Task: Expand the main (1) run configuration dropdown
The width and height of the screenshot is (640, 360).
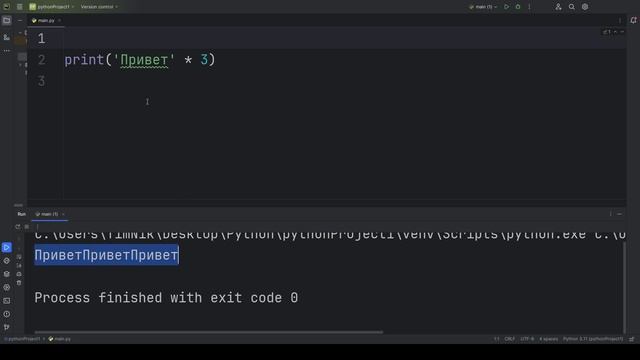Action: click(x=483, y=7)
